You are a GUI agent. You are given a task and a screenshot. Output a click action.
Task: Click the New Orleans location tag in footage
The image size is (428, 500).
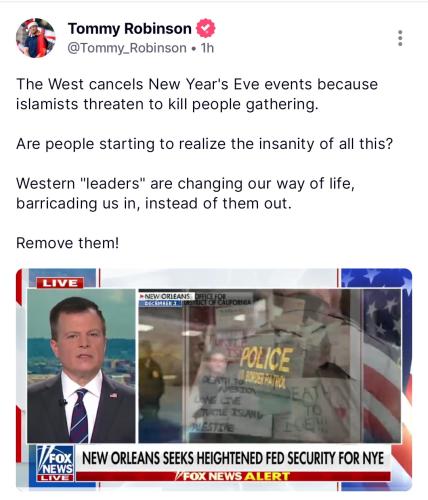coord(166,296)
